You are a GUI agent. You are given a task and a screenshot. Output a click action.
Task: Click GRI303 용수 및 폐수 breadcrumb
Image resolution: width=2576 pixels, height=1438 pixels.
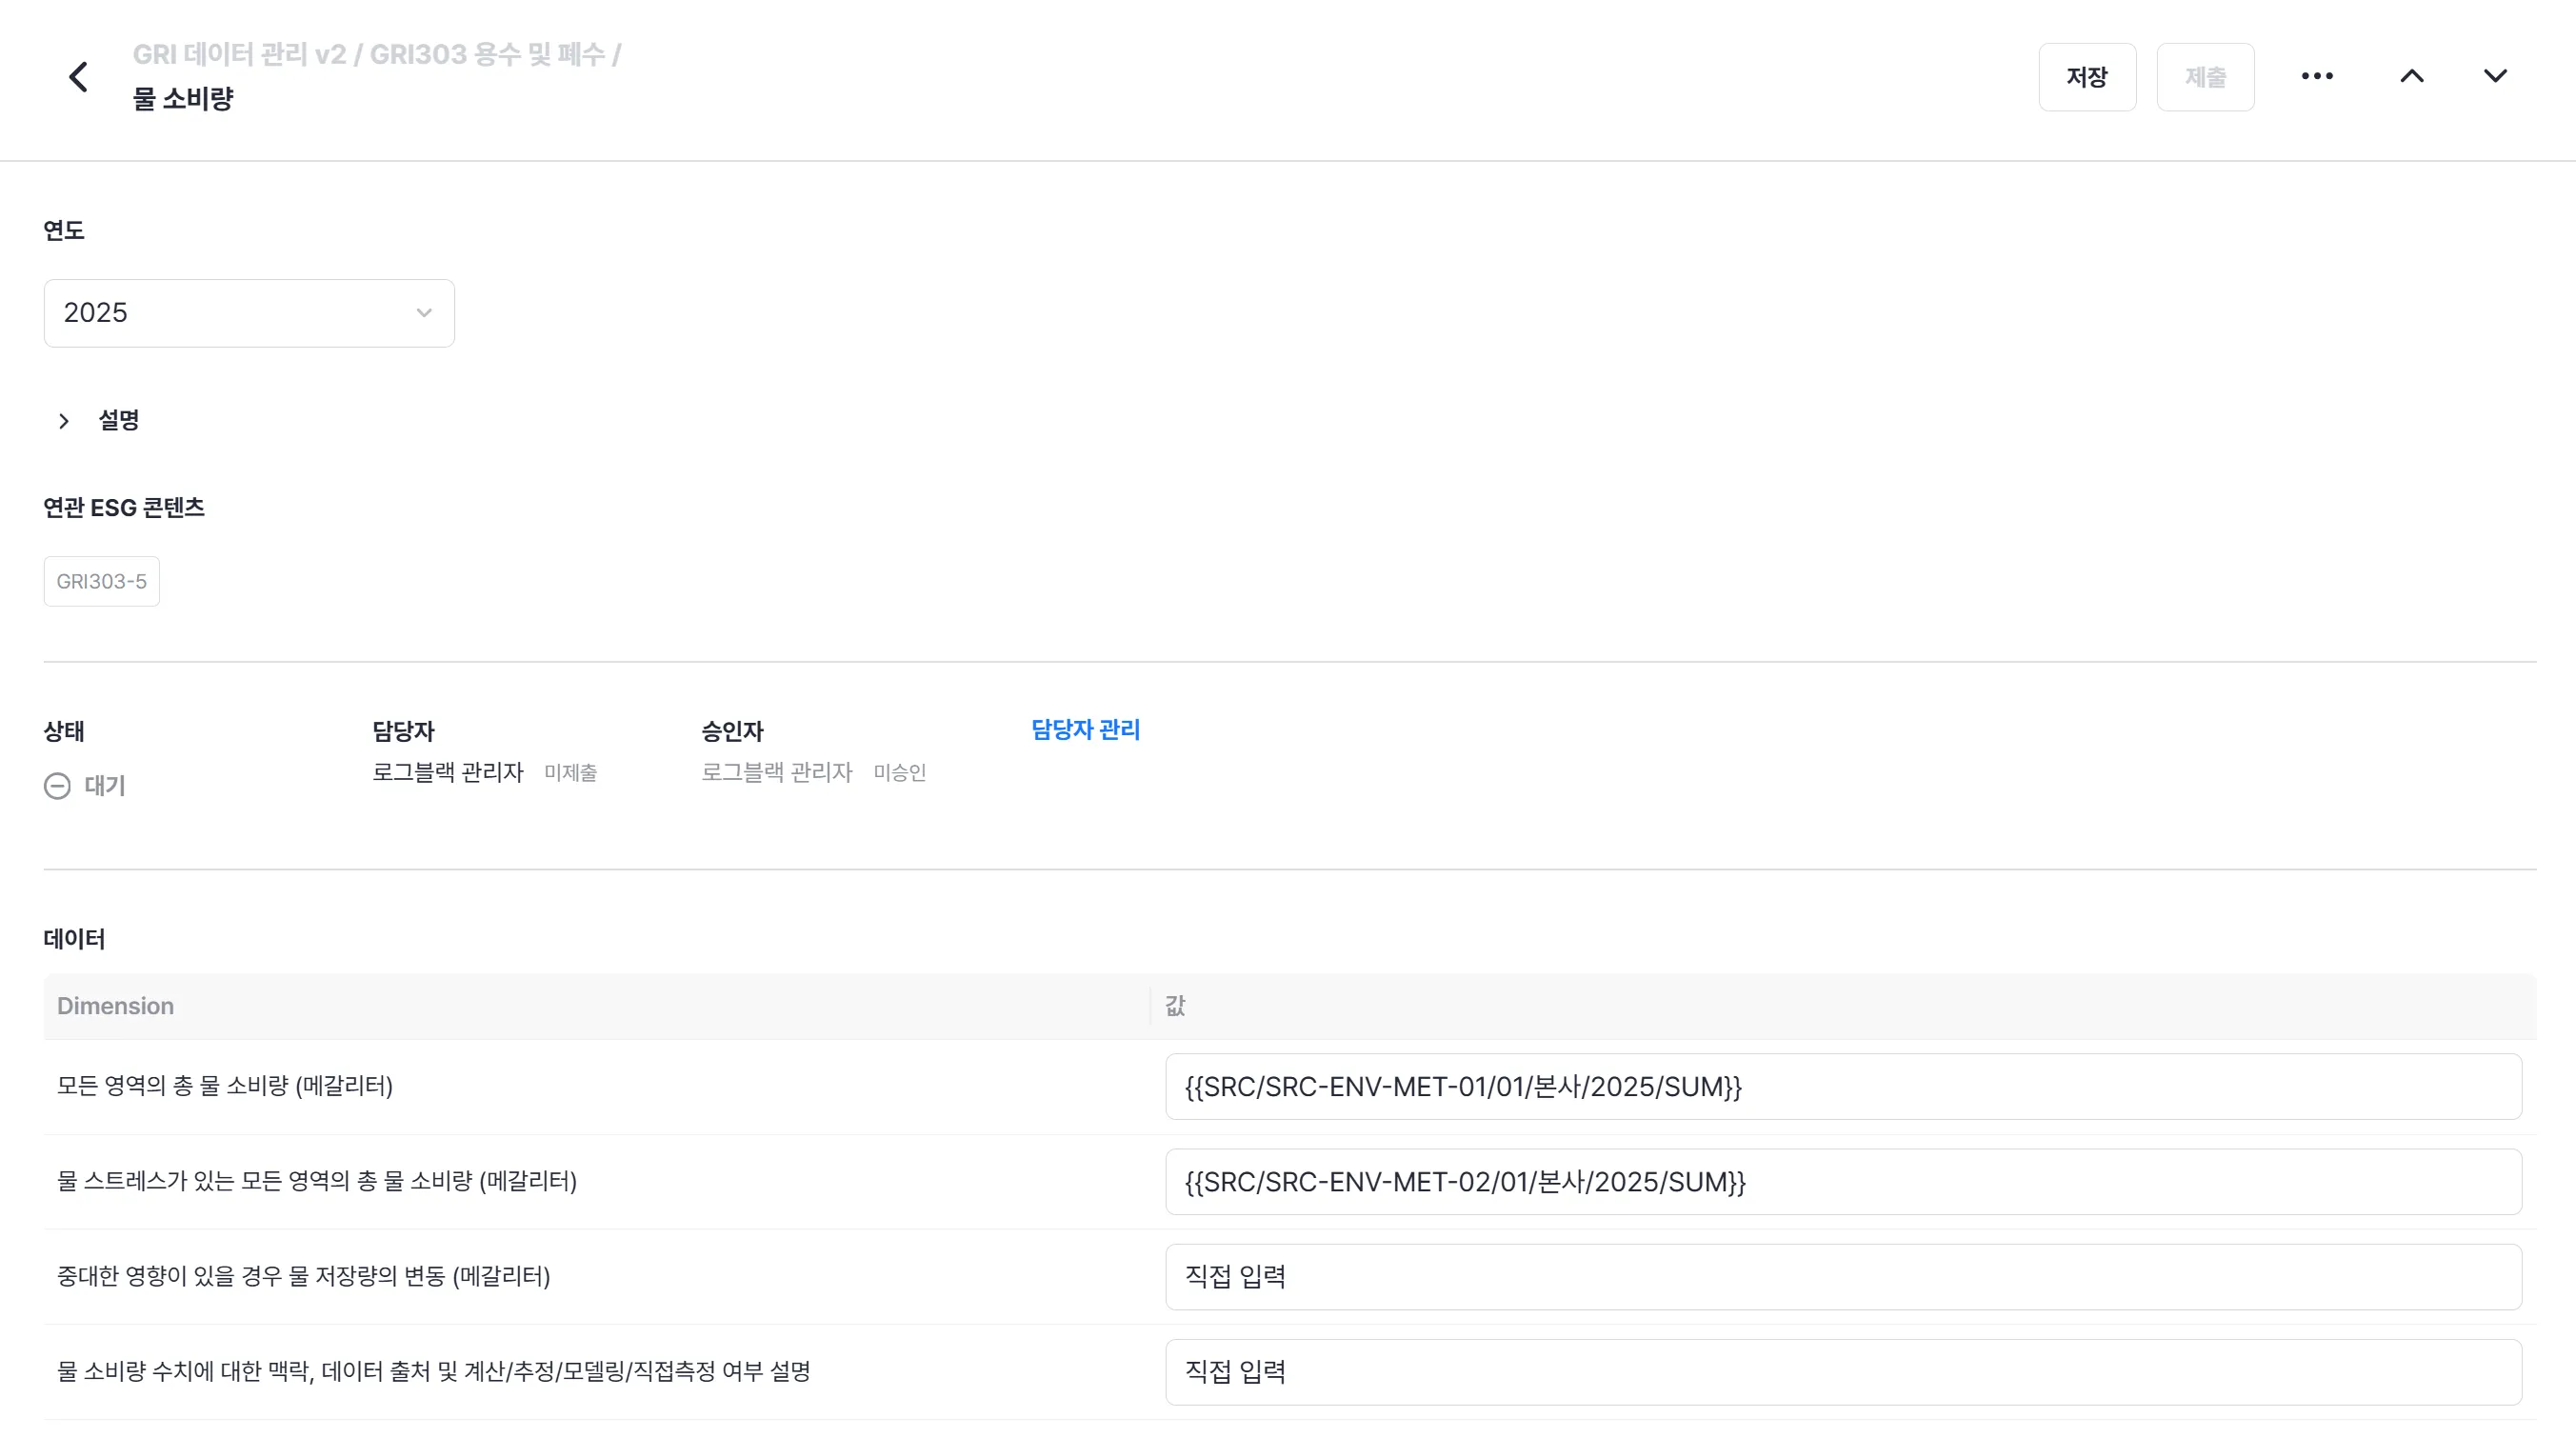487,54
